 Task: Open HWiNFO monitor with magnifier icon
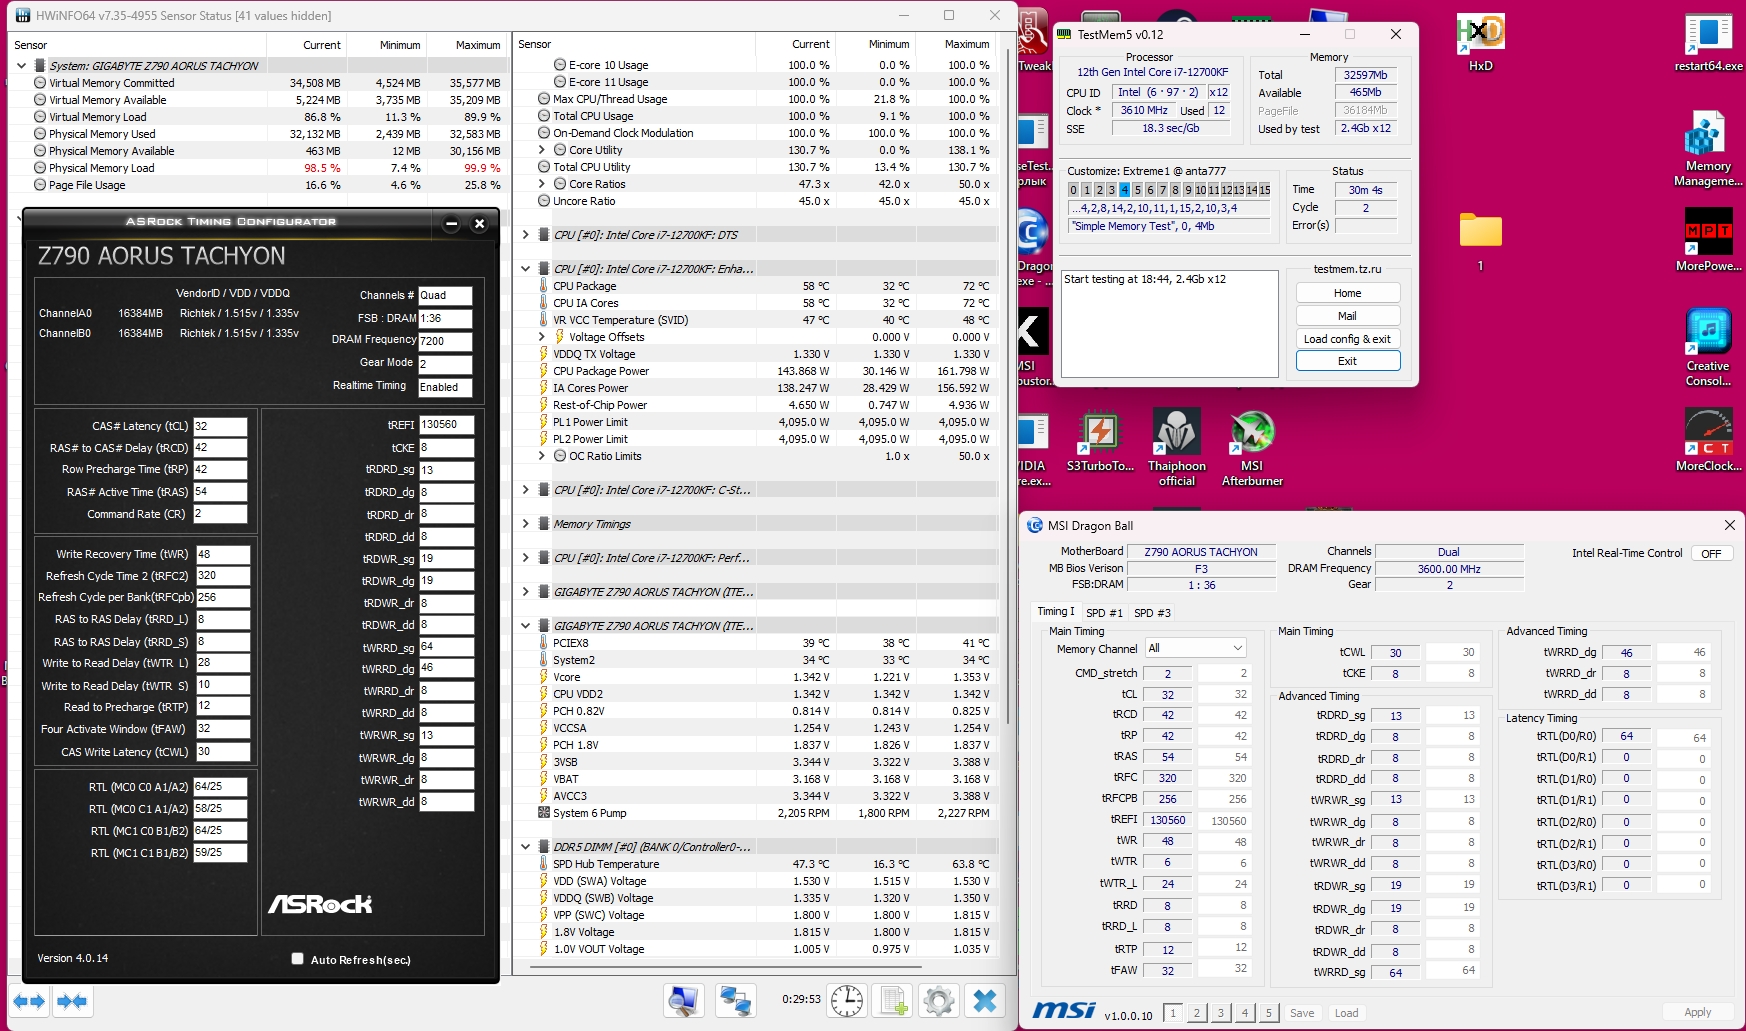click(684, 1000)
